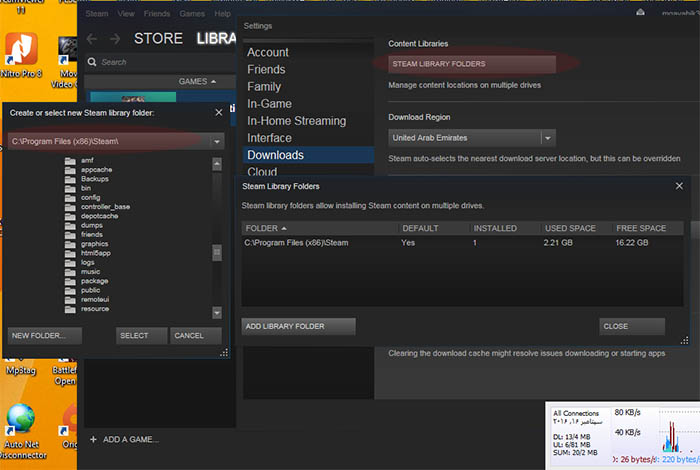Select the dumps folder icon
Viewport: 700px width, 470px height.
pos(70,225)
